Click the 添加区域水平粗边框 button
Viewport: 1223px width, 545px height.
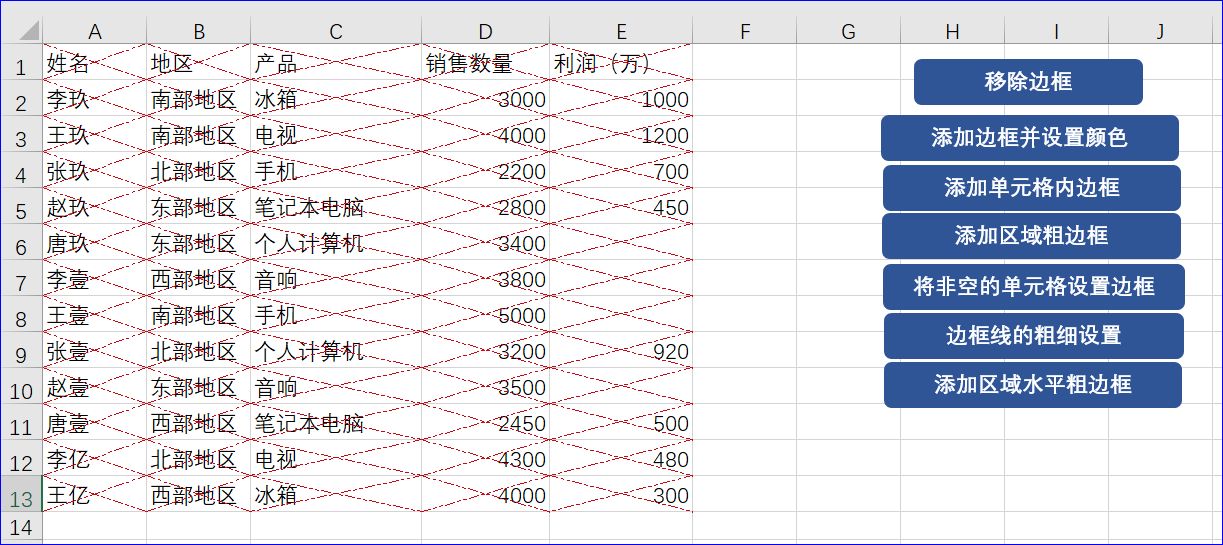pyautogui.click(x=1033, y=385)
